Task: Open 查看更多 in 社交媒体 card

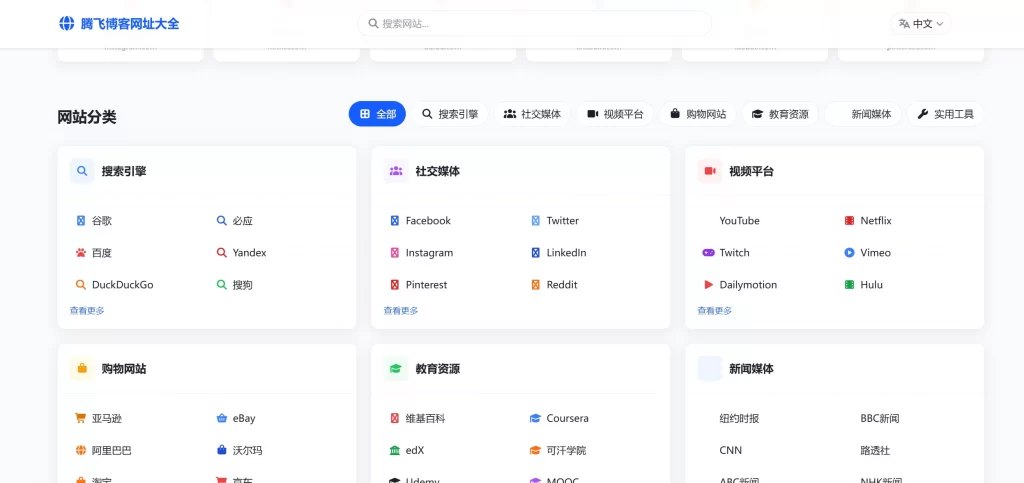Action: [401, 311]
